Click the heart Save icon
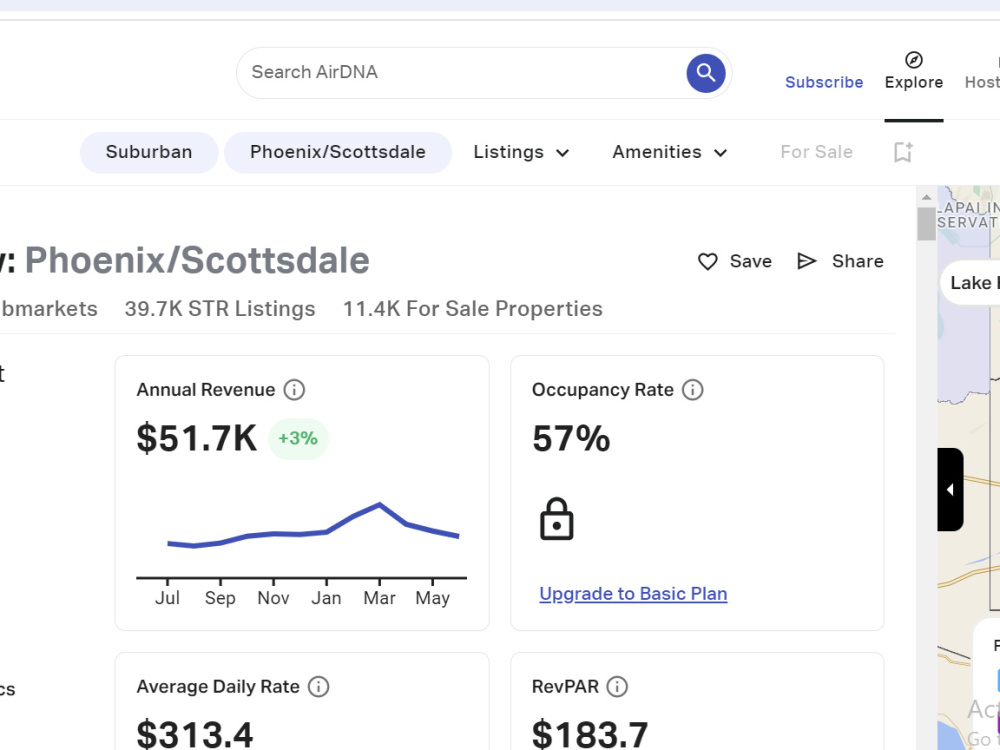Image resolution: width=1000 pixels, height=750 pixels. click(x=707, y=261)
